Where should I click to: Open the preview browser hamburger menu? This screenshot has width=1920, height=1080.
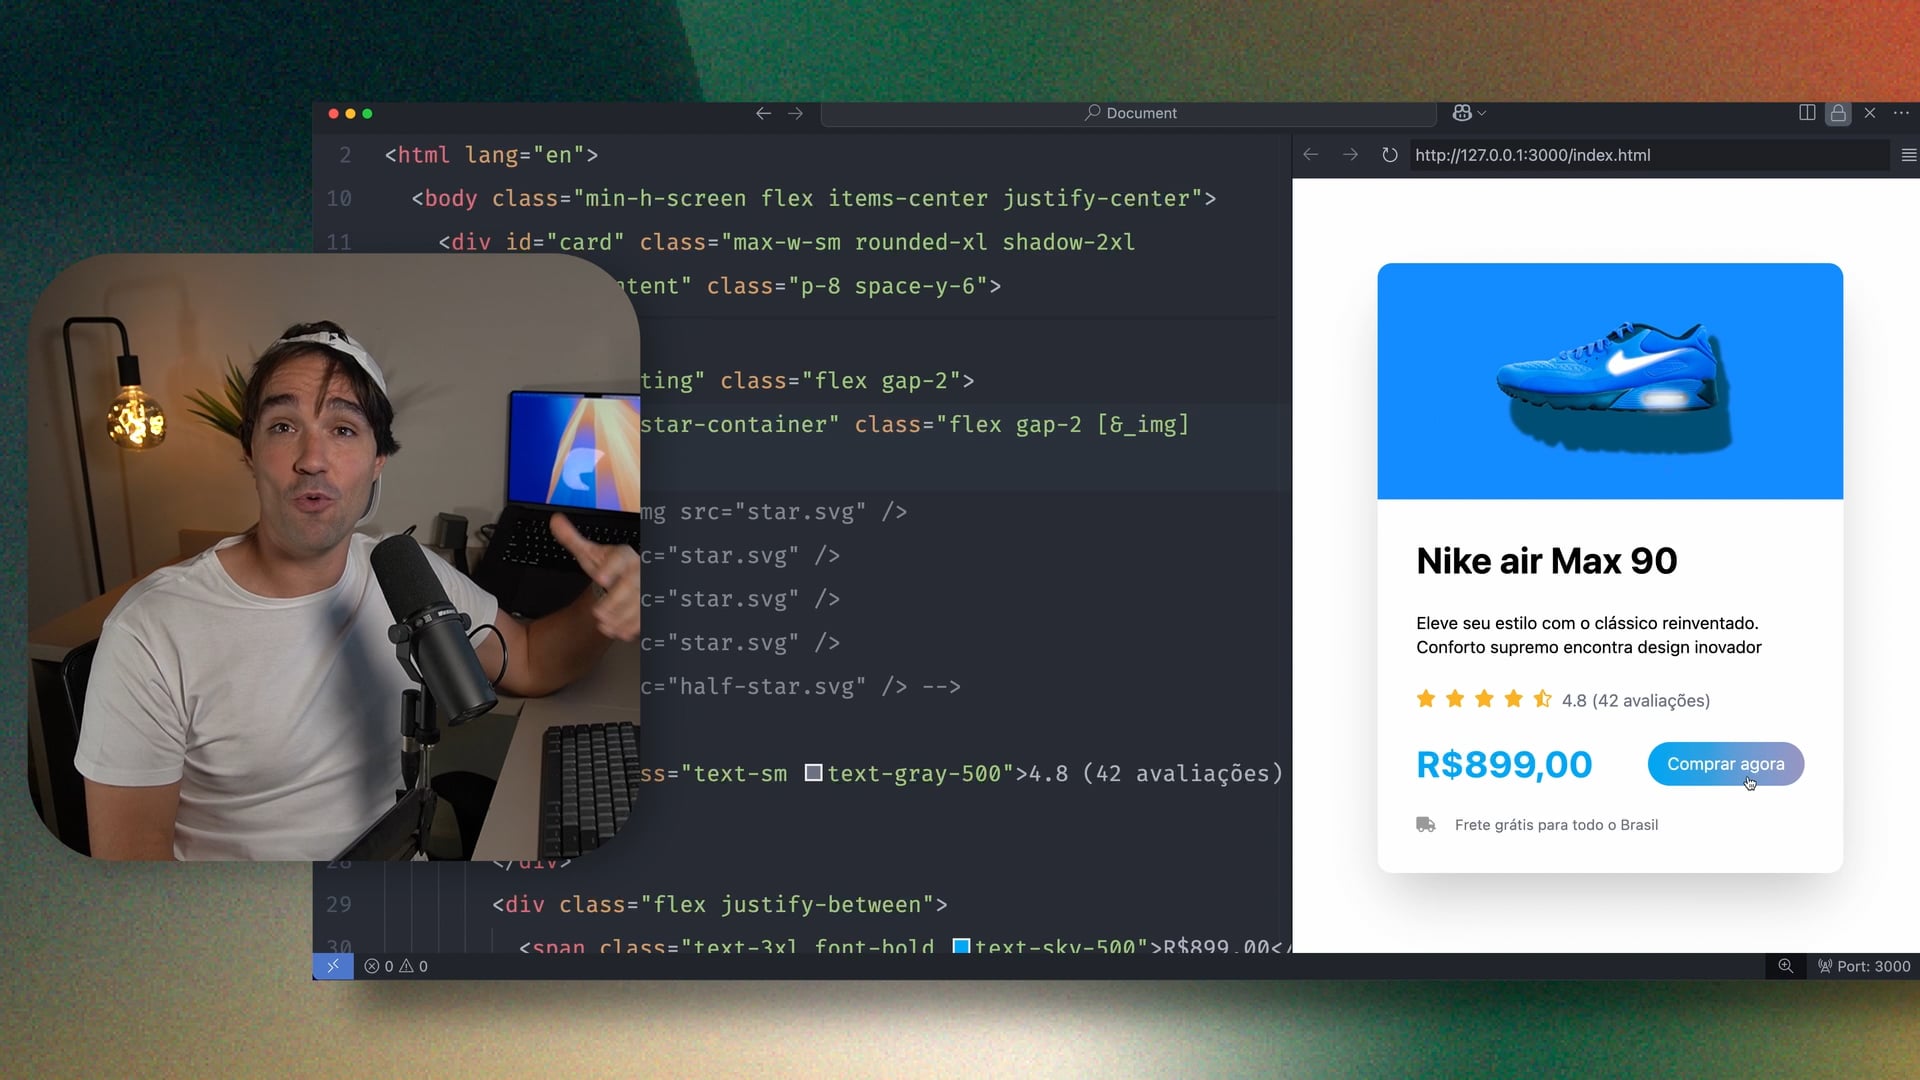click(x=1908, y=155)
